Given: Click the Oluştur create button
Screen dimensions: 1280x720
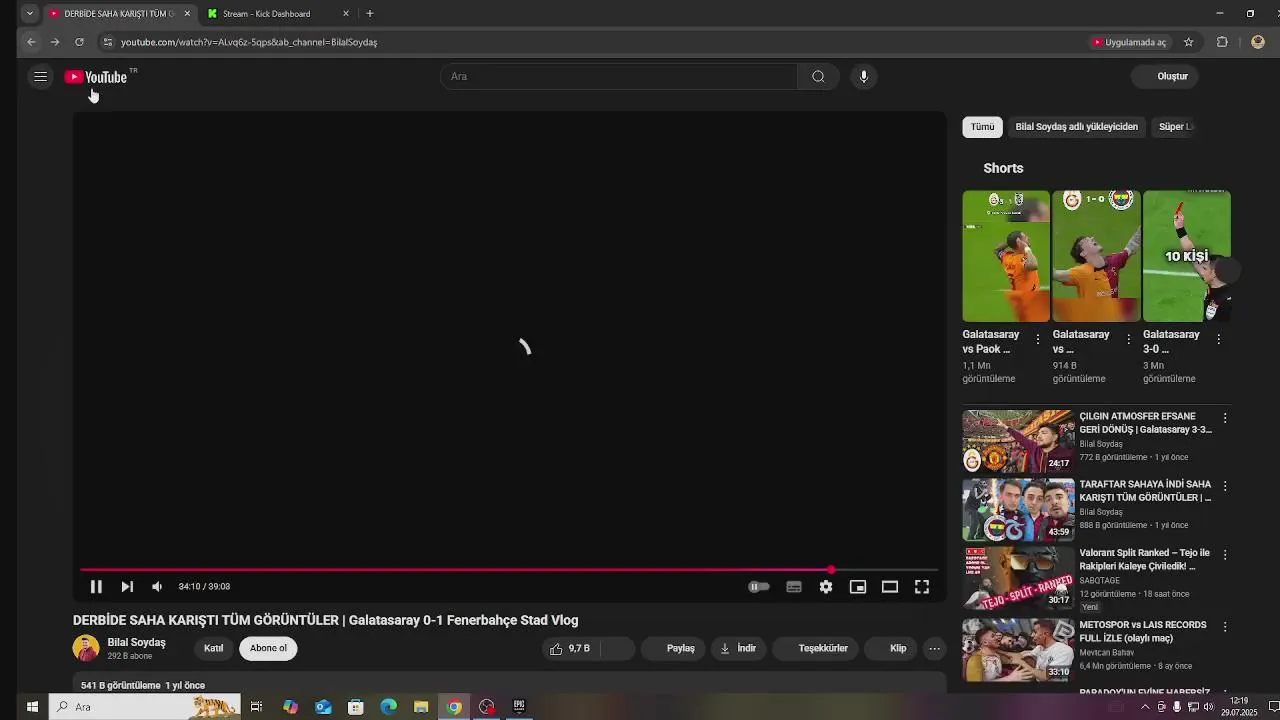Looking at the screenshot, I should [x=1166, y=76].
